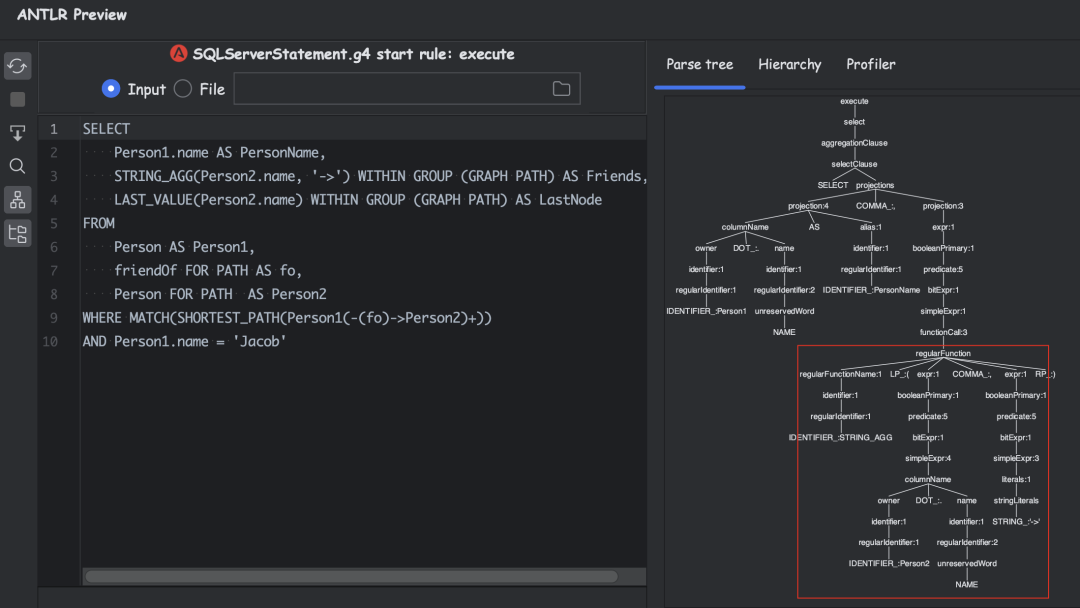Click the IDENTIFIER_:PersonName leaf node

tap(871, 290)
